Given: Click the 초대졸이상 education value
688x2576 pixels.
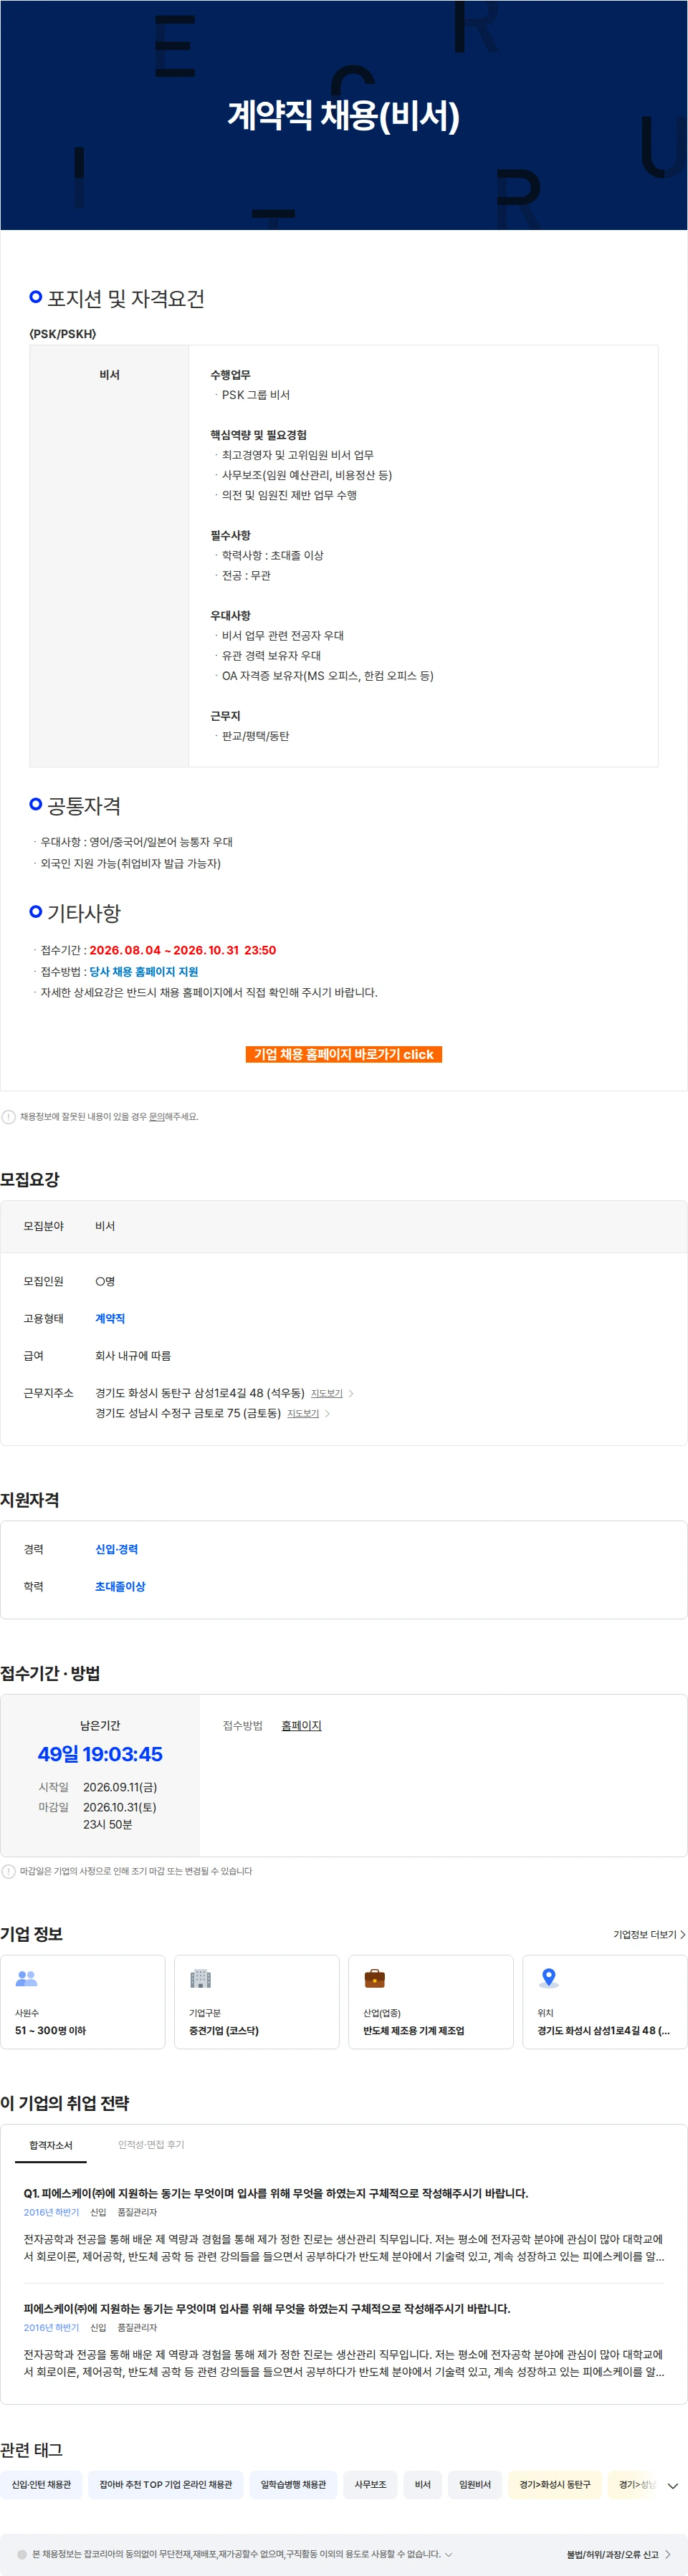Looking at the screenshot, I should [120, 1586].
